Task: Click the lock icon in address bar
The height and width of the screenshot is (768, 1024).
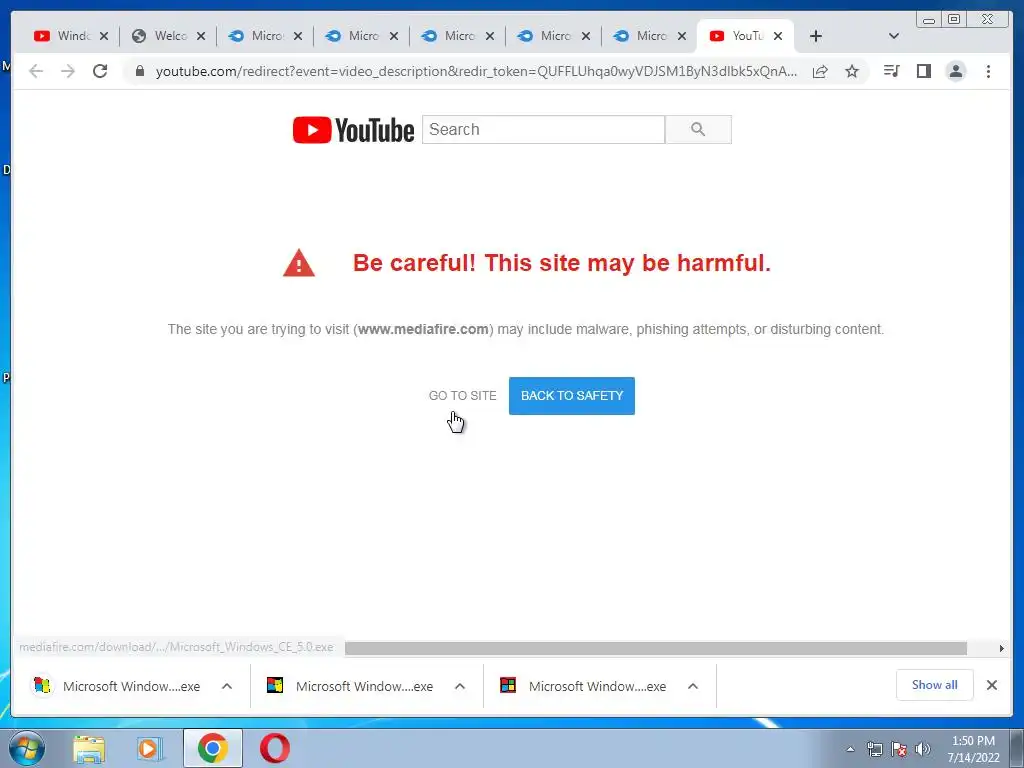Action: (140, 71)
